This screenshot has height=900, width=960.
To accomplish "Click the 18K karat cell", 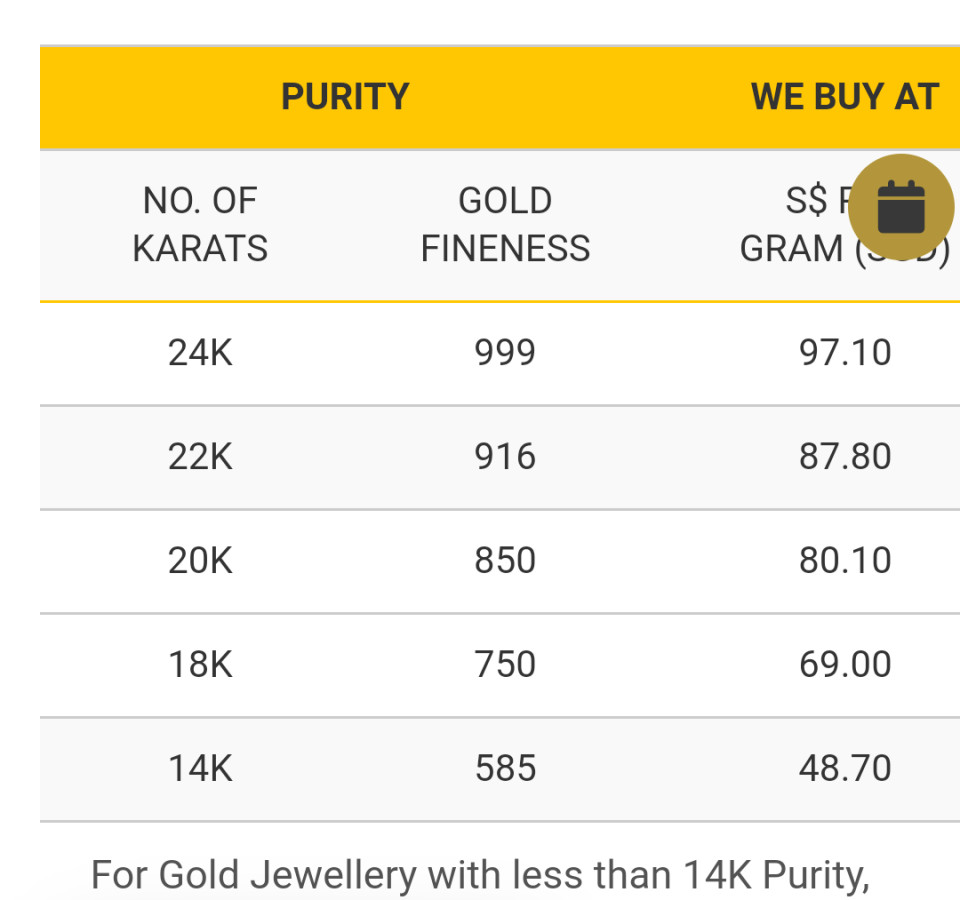I will [200, 665].
